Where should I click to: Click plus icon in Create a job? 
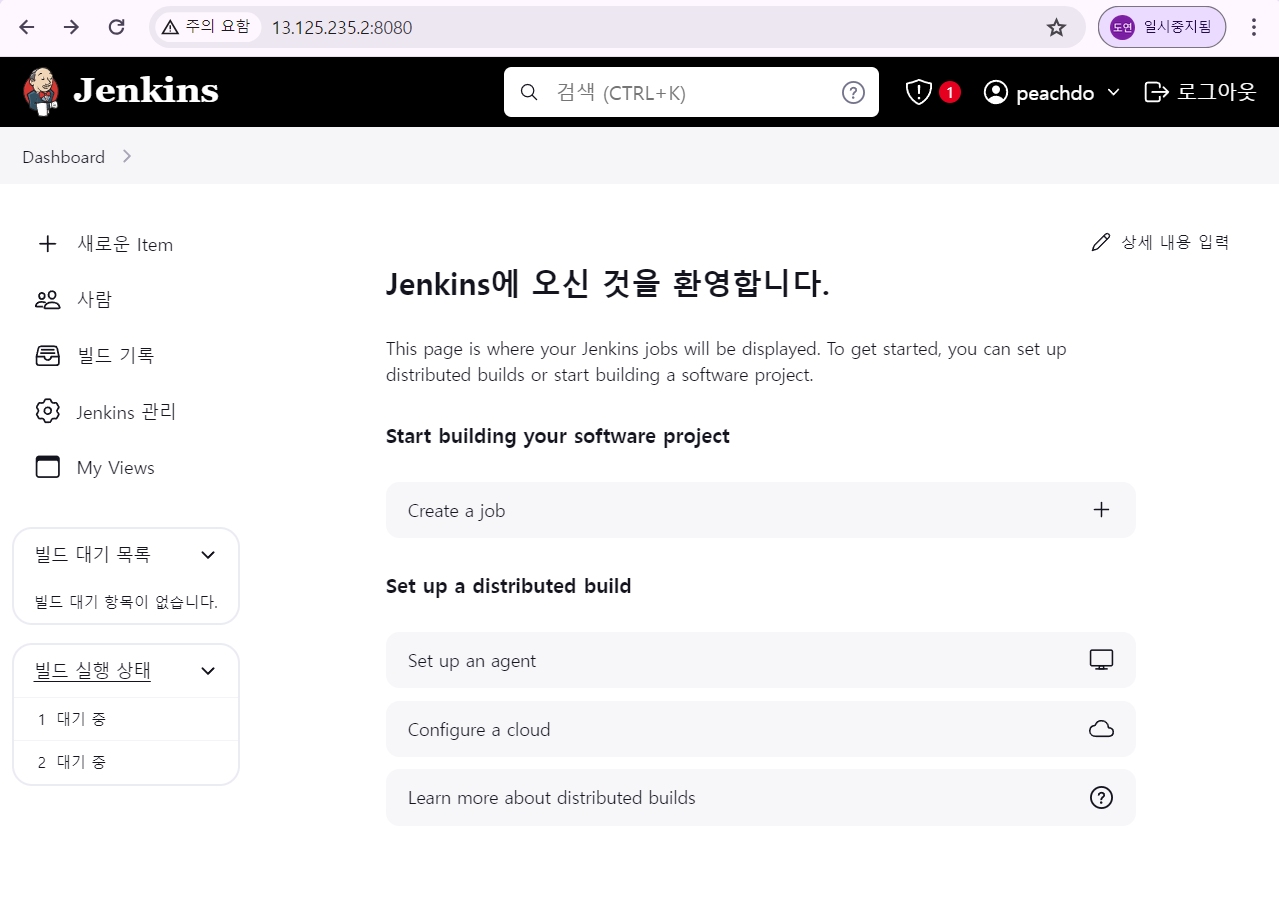click(1101, 510)
